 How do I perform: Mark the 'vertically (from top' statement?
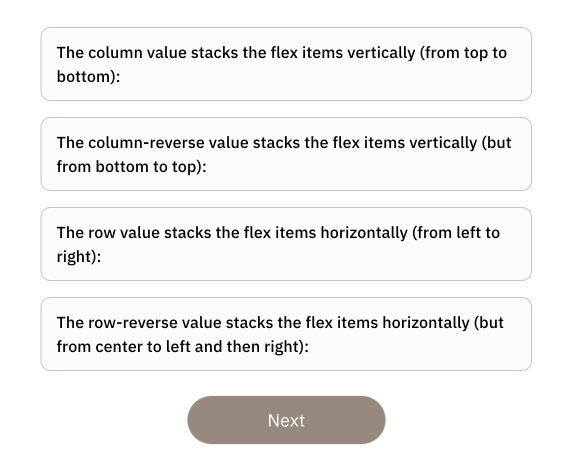pyautogui.click(x=286, y=64)
